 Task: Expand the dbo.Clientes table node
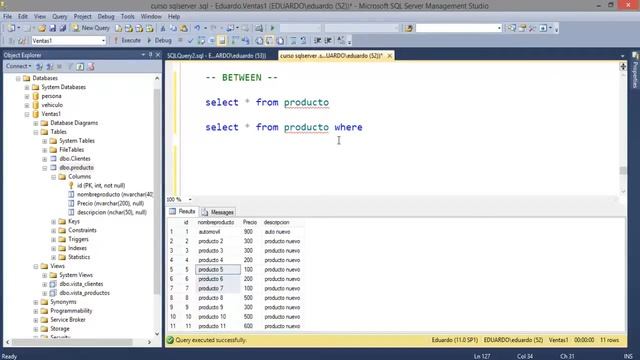click(45, 159)
